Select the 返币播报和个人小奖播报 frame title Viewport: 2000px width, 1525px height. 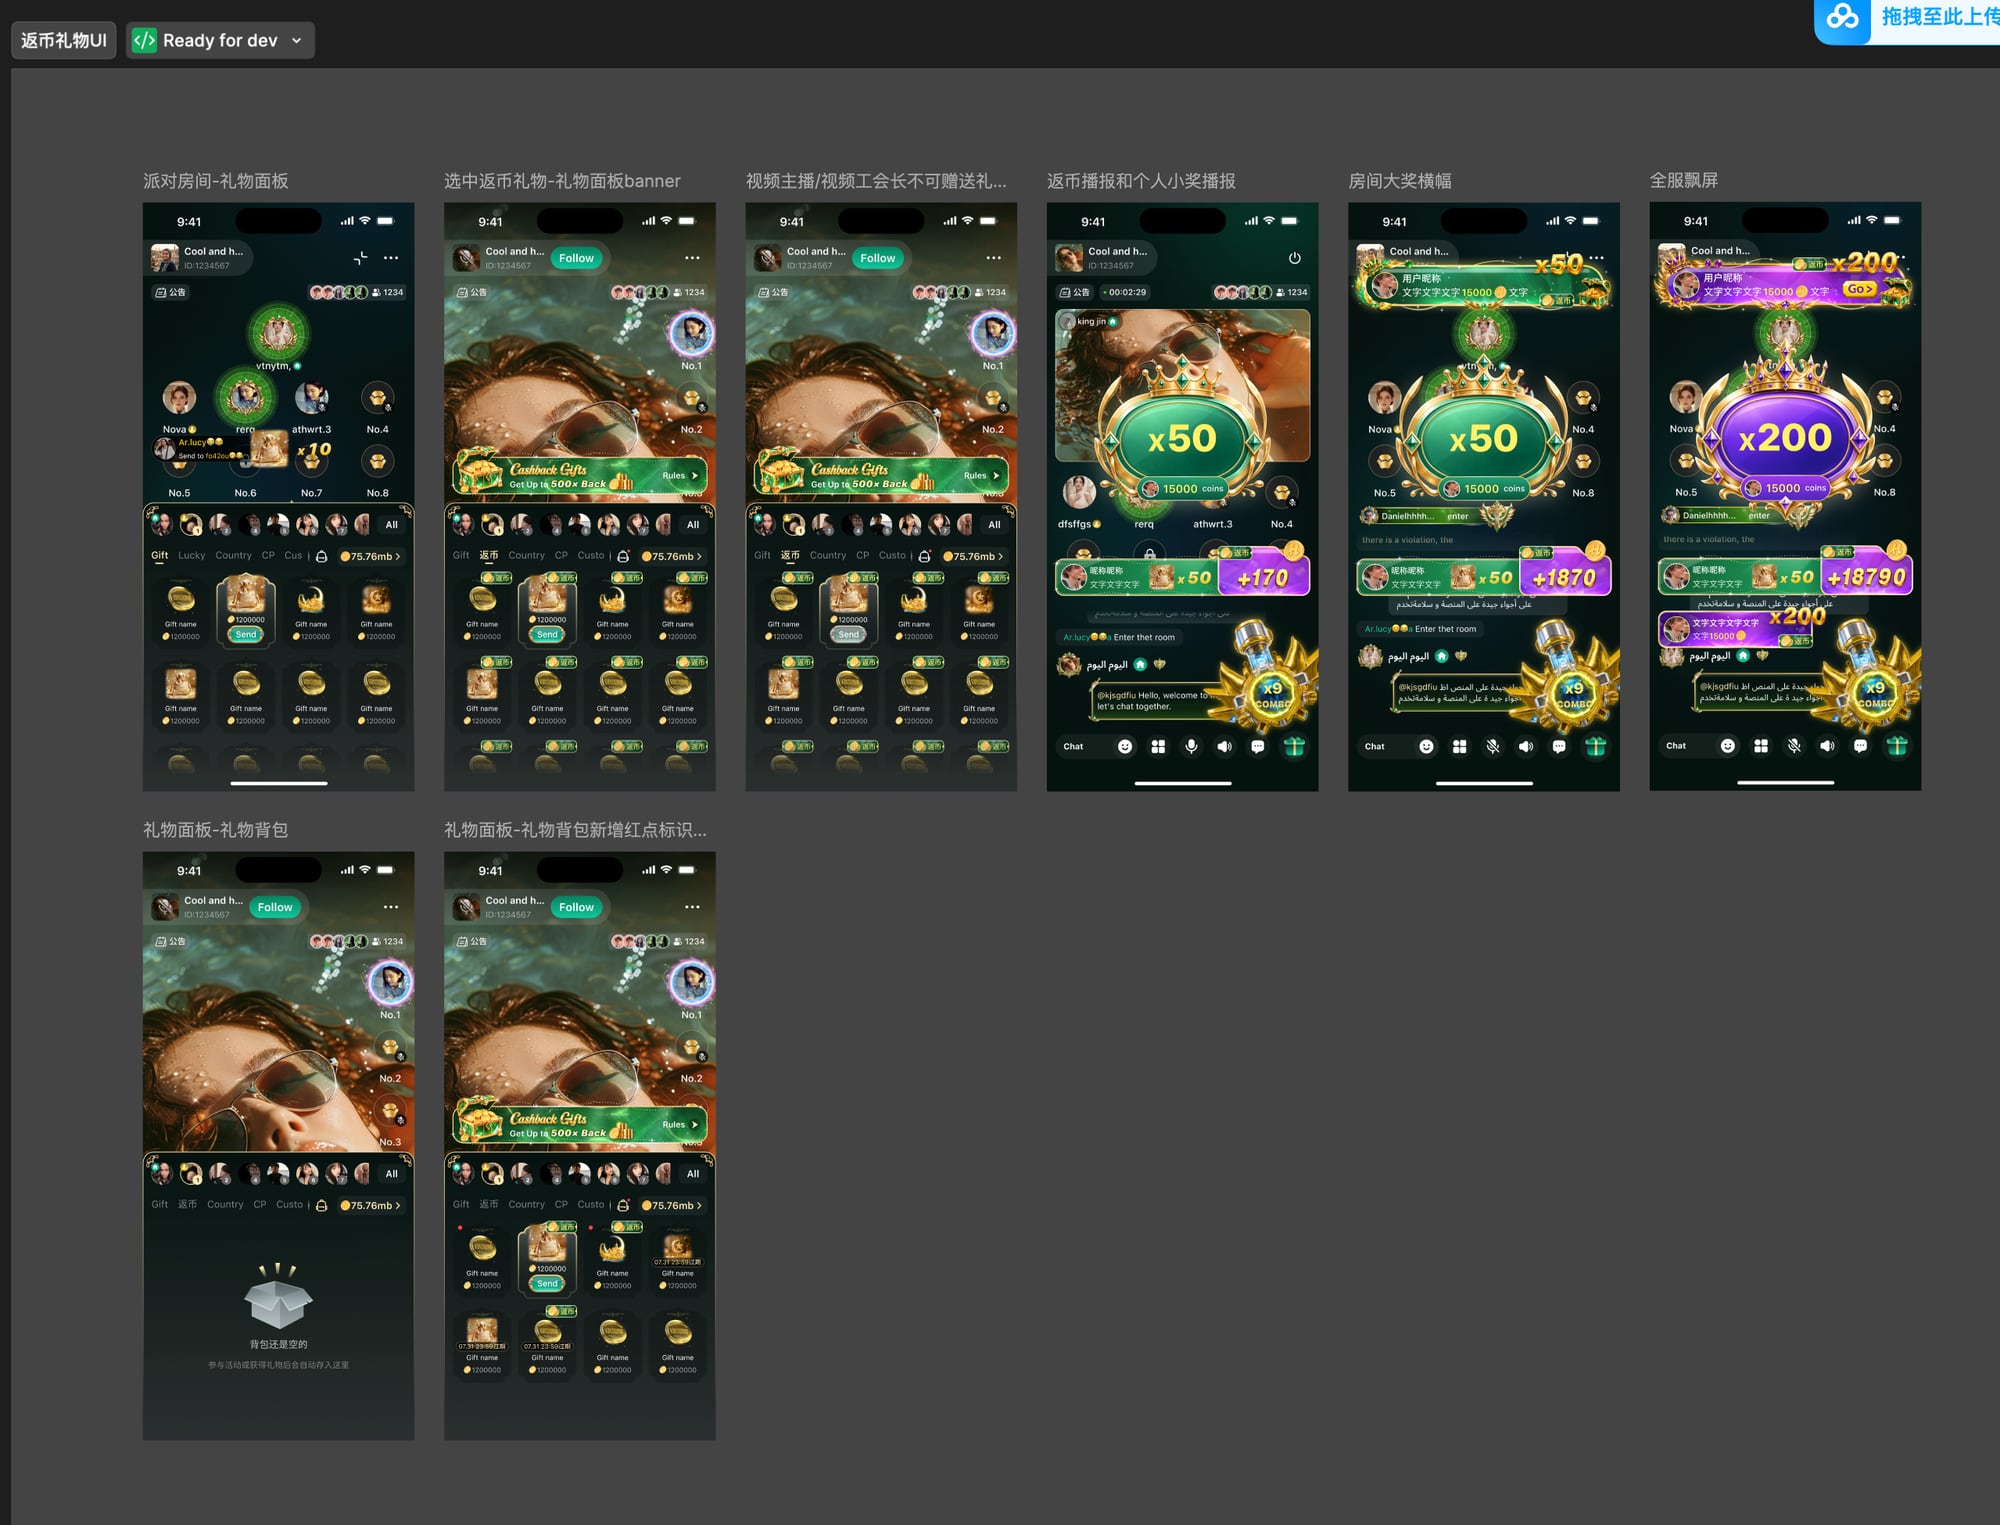pos(1141,181)
